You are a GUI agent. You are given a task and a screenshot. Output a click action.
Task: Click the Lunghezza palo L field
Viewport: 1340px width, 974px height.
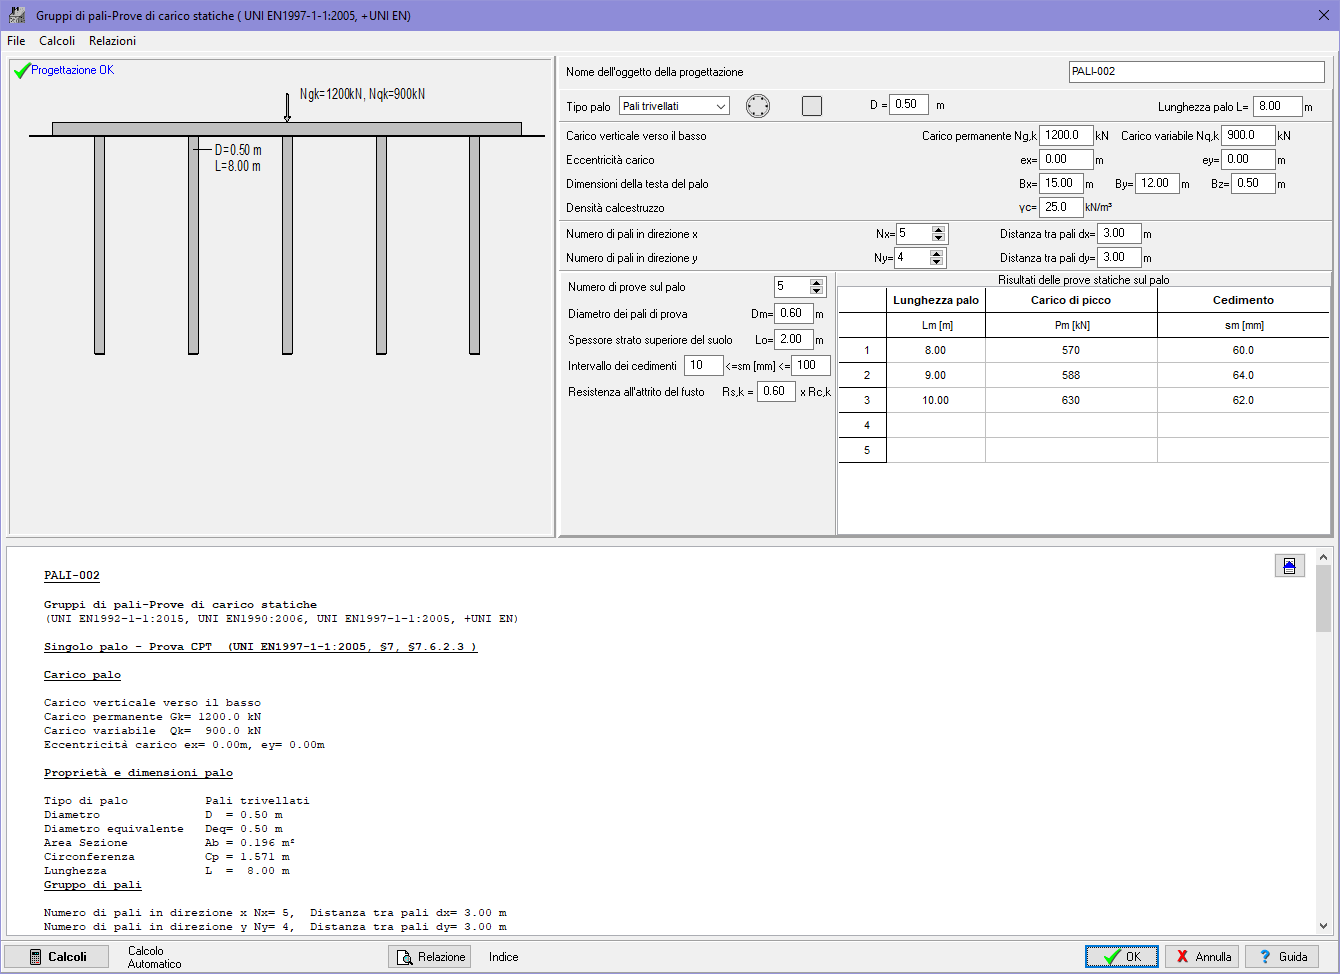click(x=1277, y=106)
